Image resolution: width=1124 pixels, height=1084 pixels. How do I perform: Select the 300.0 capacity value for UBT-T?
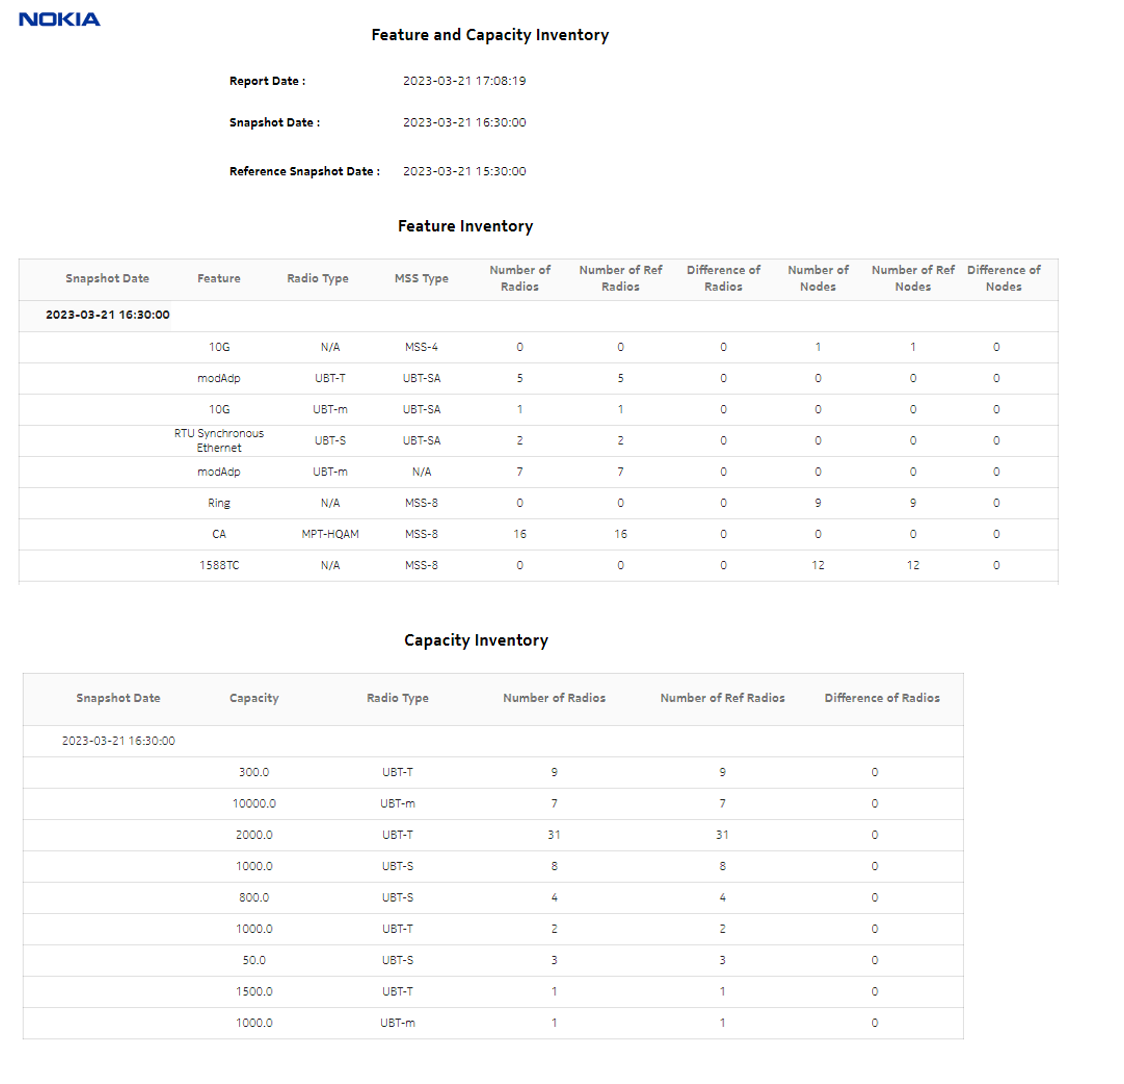[253, 772]
